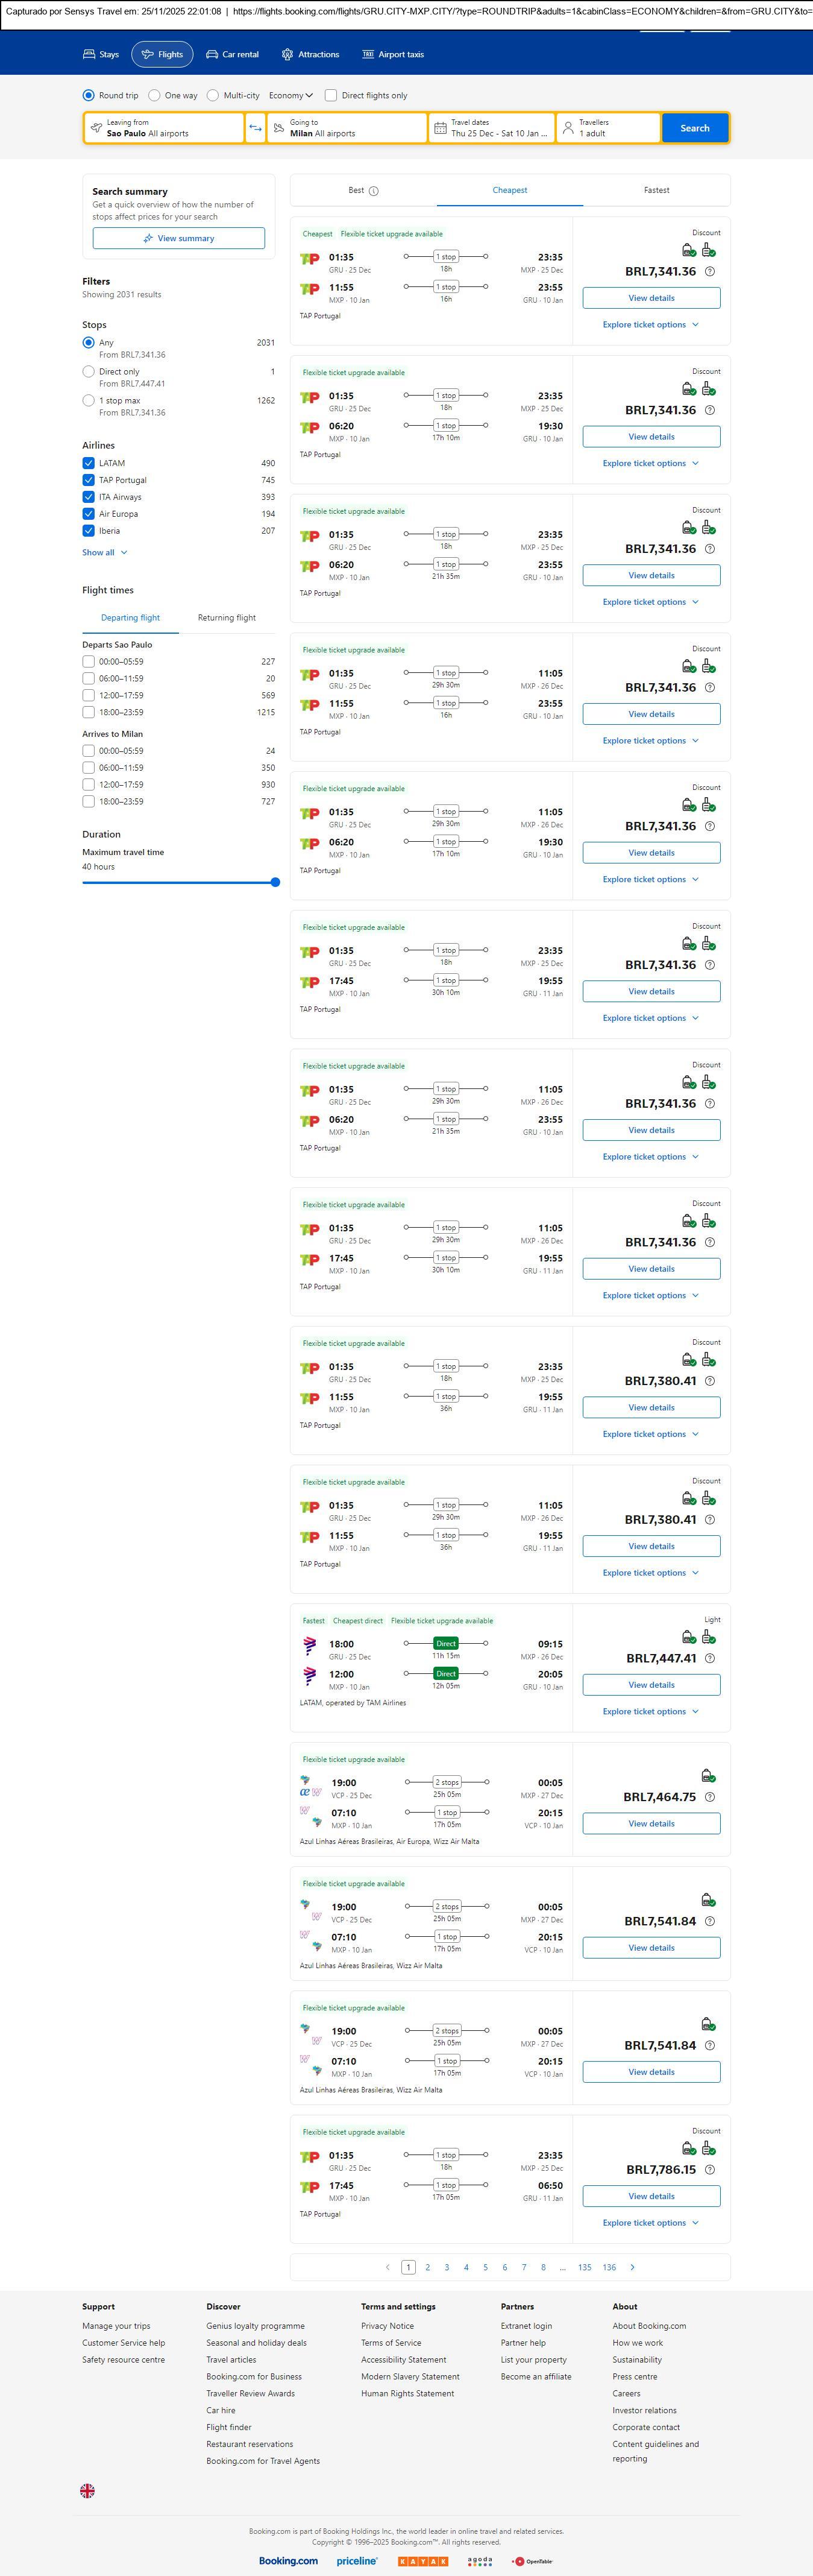Select the One way radio button
Viewport: 813px width, 2576px height.
click(x=154, y=96)
